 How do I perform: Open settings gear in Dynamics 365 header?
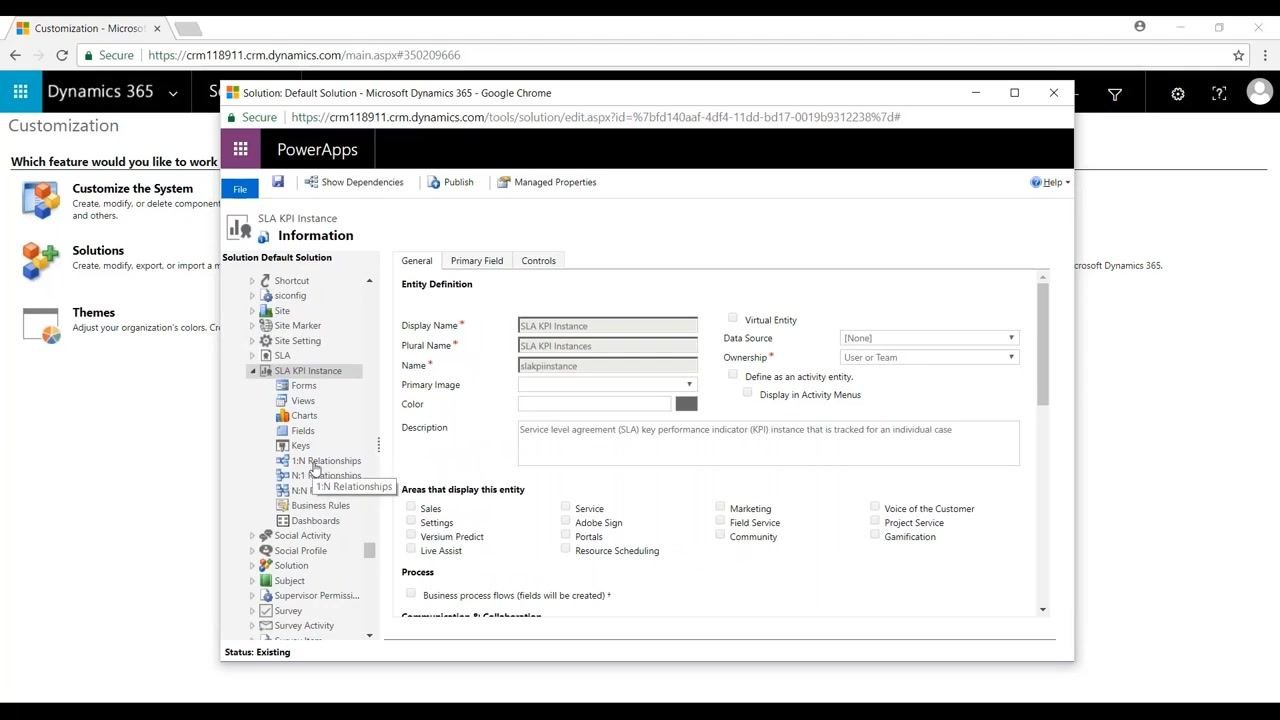pos(1178,94)
